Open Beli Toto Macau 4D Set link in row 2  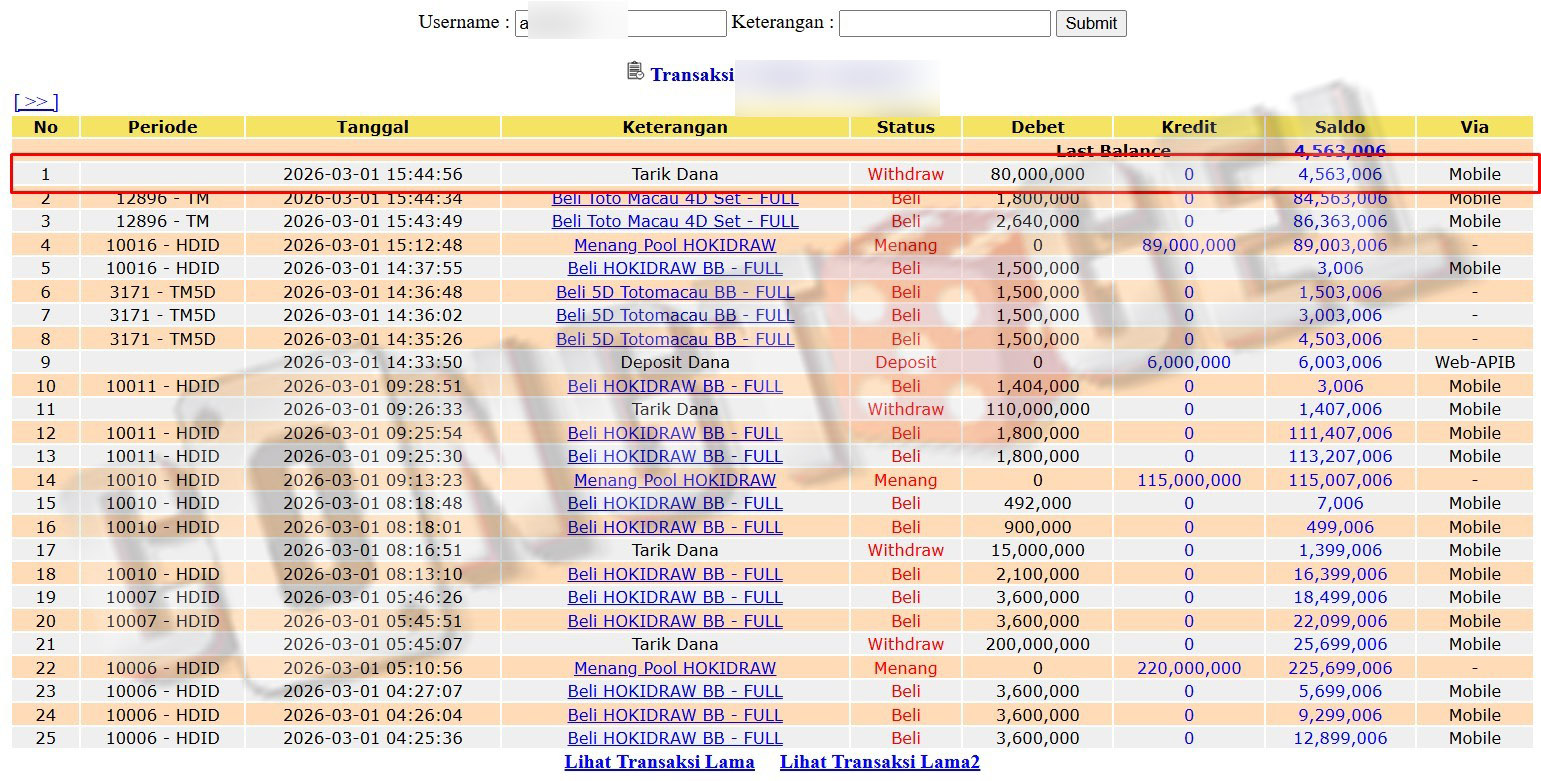pos(675,199)
